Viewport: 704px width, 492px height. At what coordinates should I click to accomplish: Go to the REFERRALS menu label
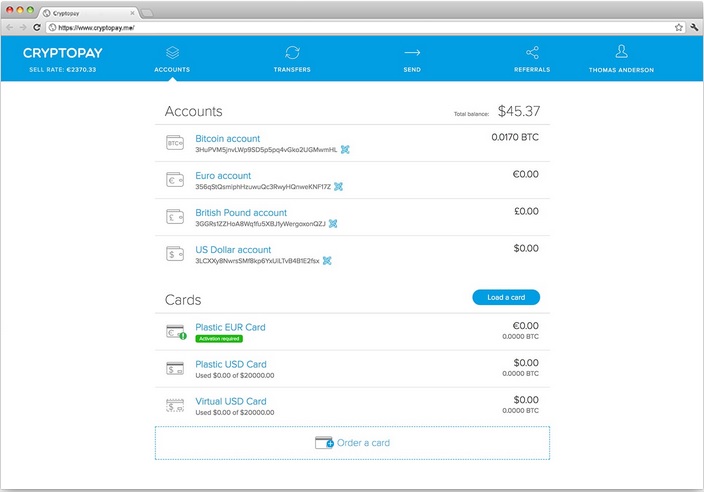532,70
